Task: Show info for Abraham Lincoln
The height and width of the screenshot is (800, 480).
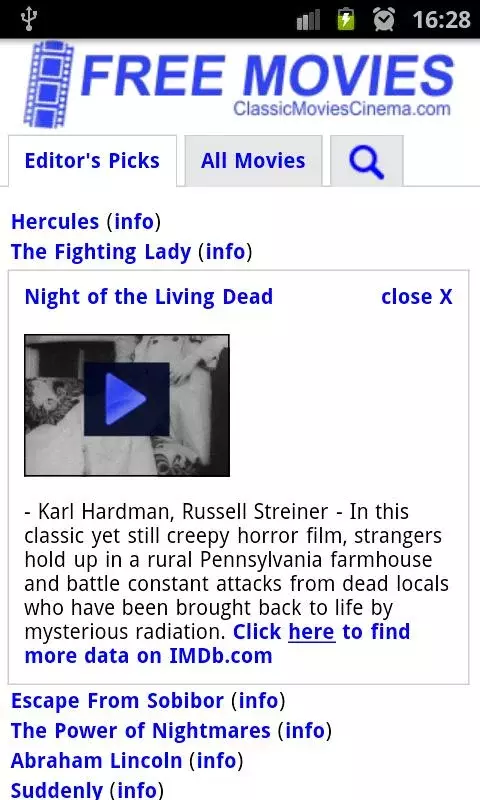Action: point(216,761)
